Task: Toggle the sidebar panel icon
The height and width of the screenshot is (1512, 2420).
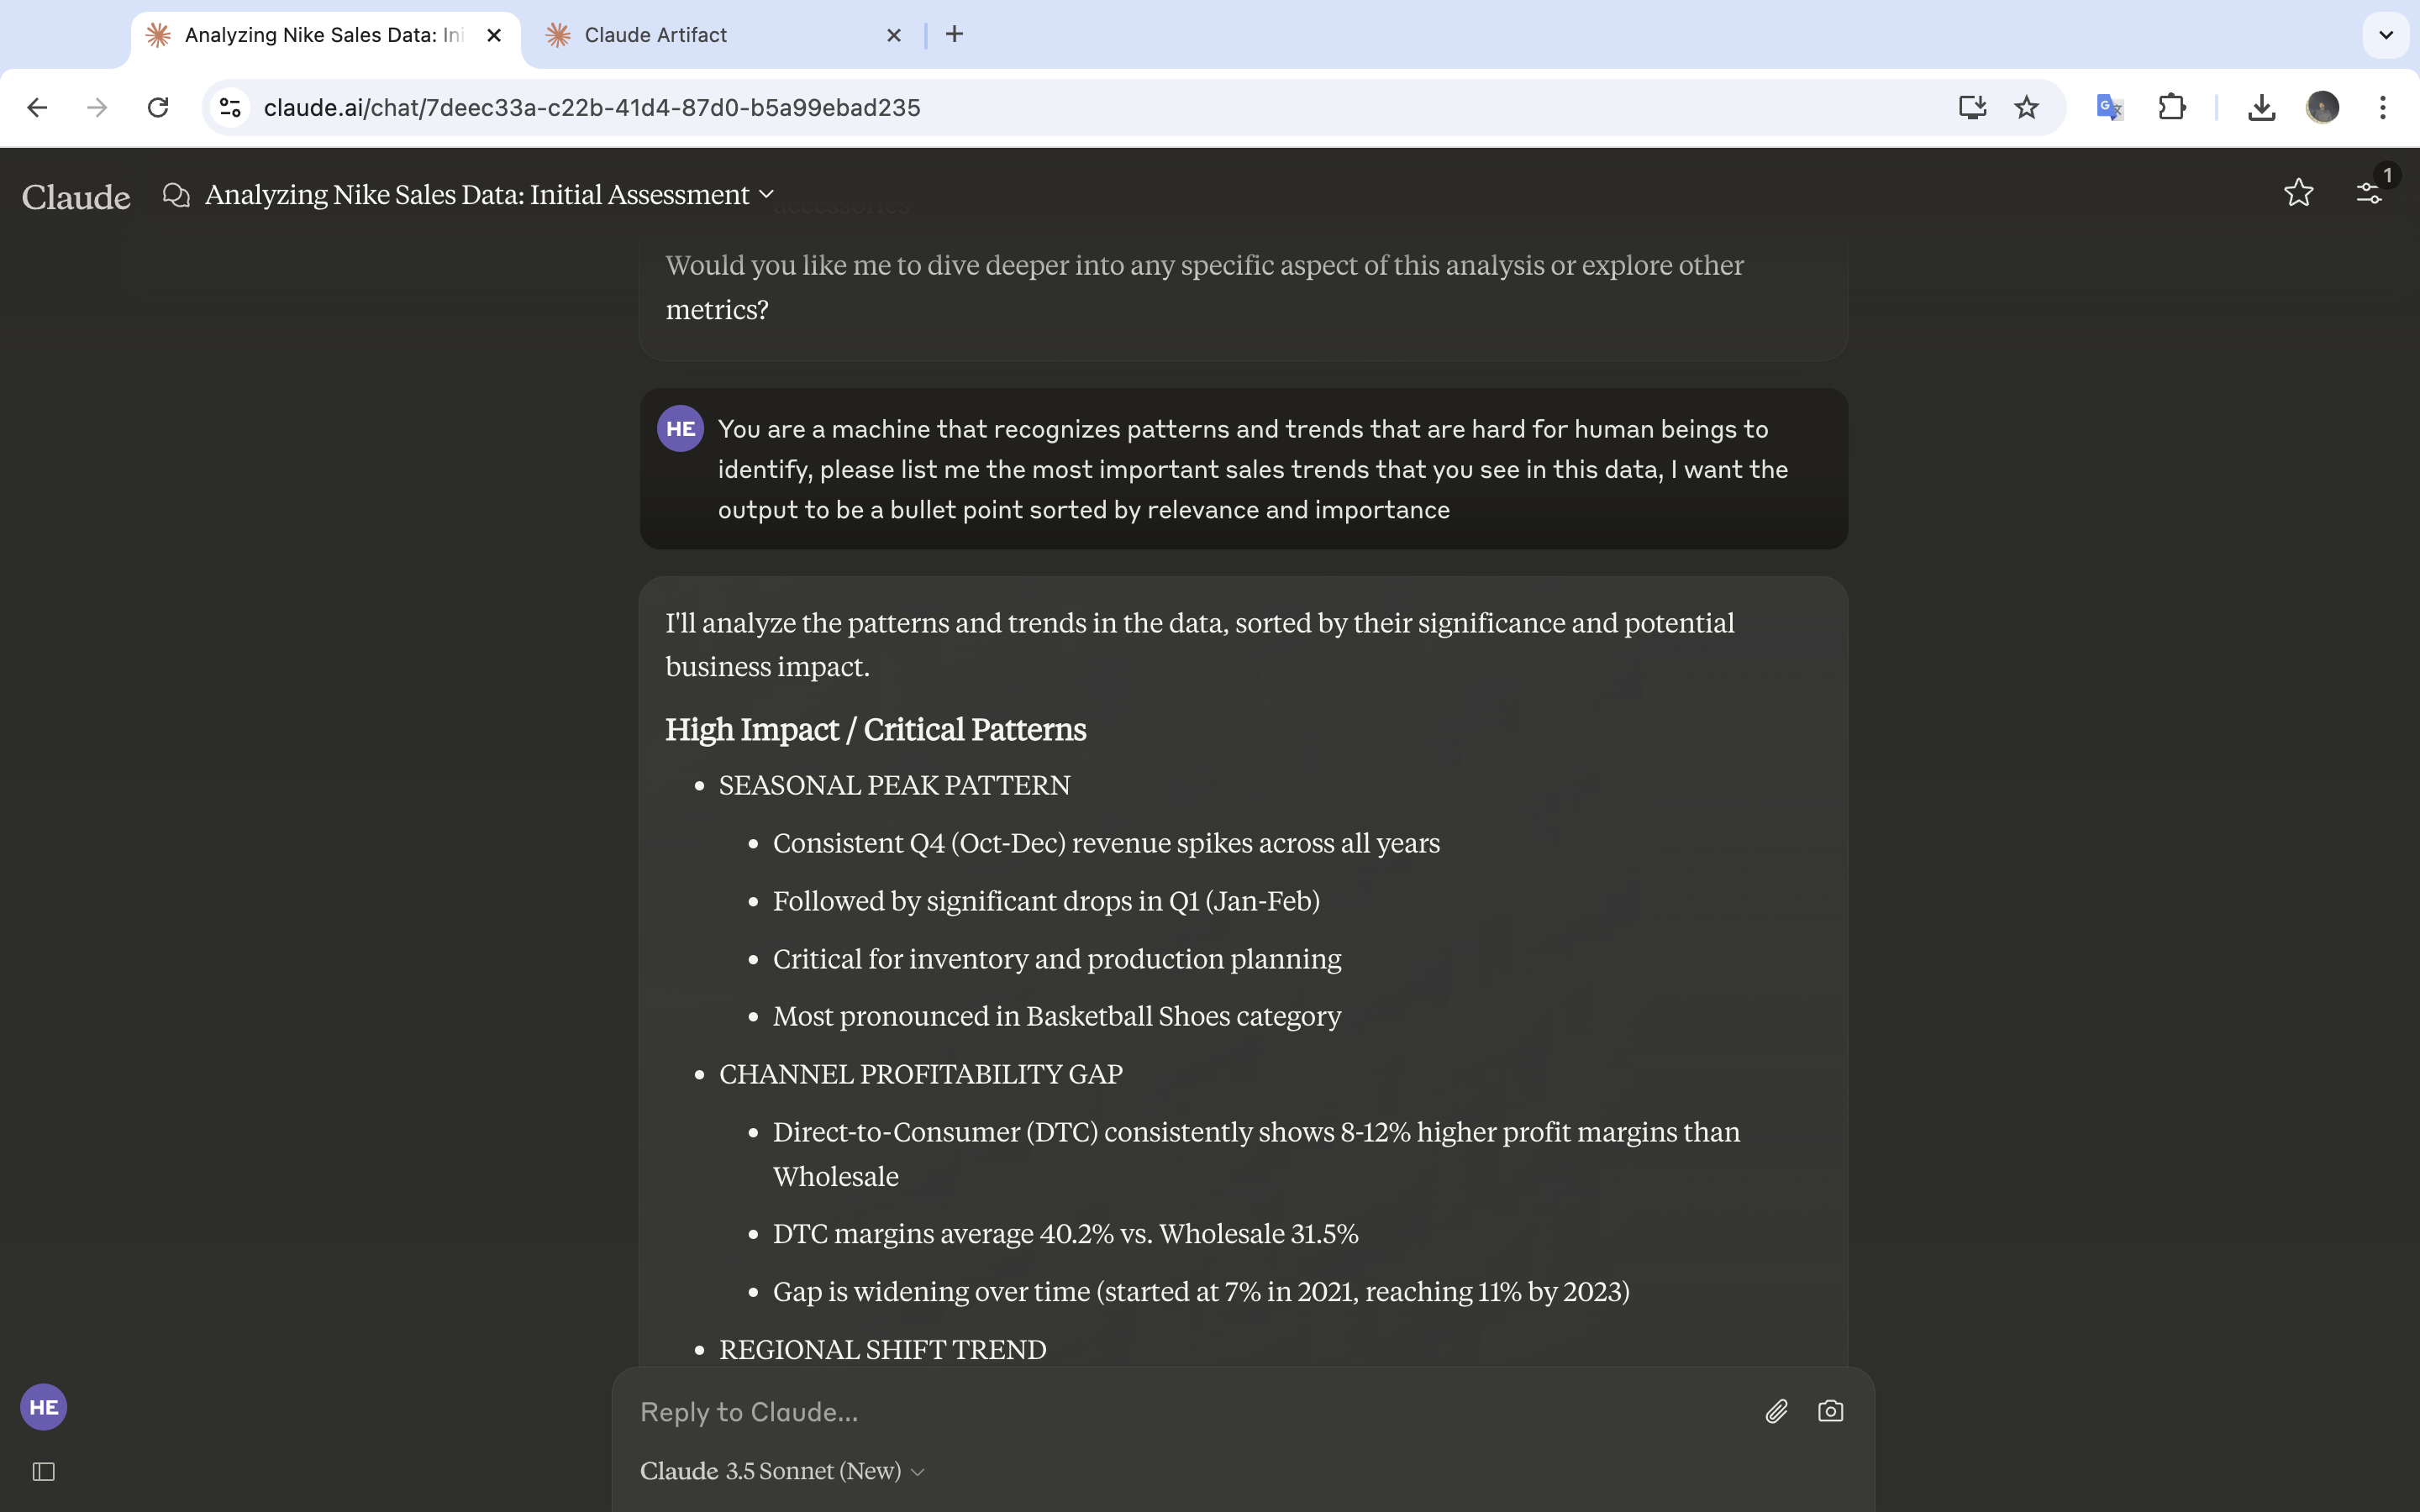Action: (x=43, y=1471)
